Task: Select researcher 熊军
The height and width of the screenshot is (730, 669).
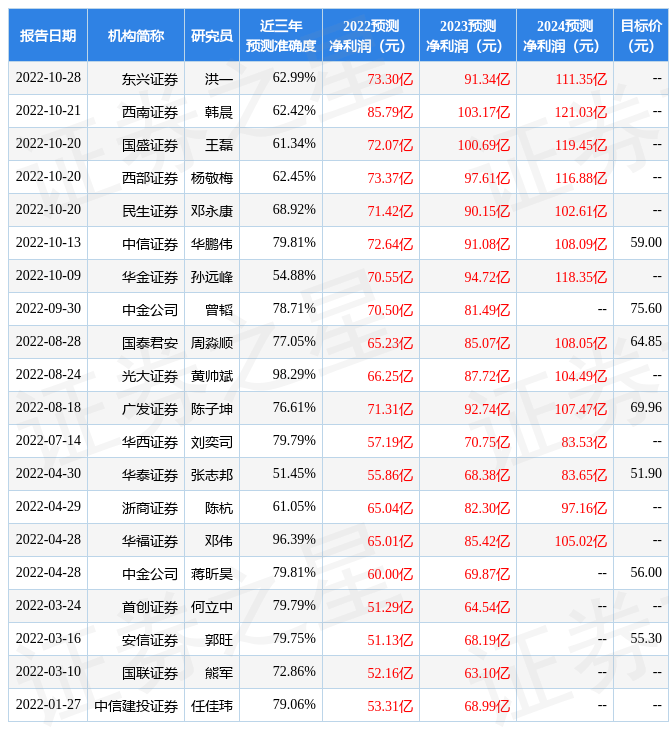Action: click(x=219, y=674)
